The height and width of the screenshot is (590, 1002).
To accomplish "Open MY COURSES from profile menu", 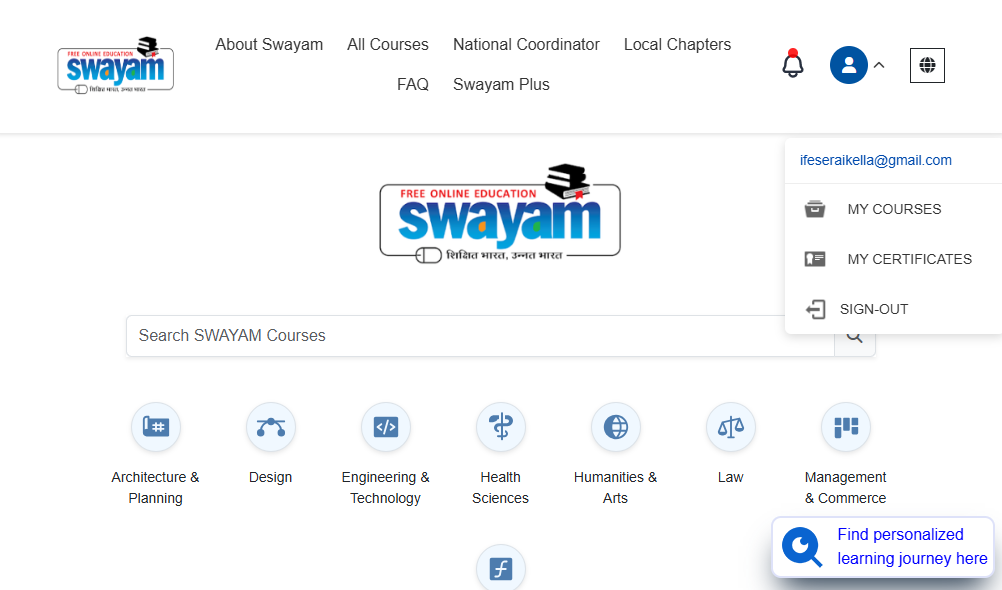I will [x=893, y=209].
